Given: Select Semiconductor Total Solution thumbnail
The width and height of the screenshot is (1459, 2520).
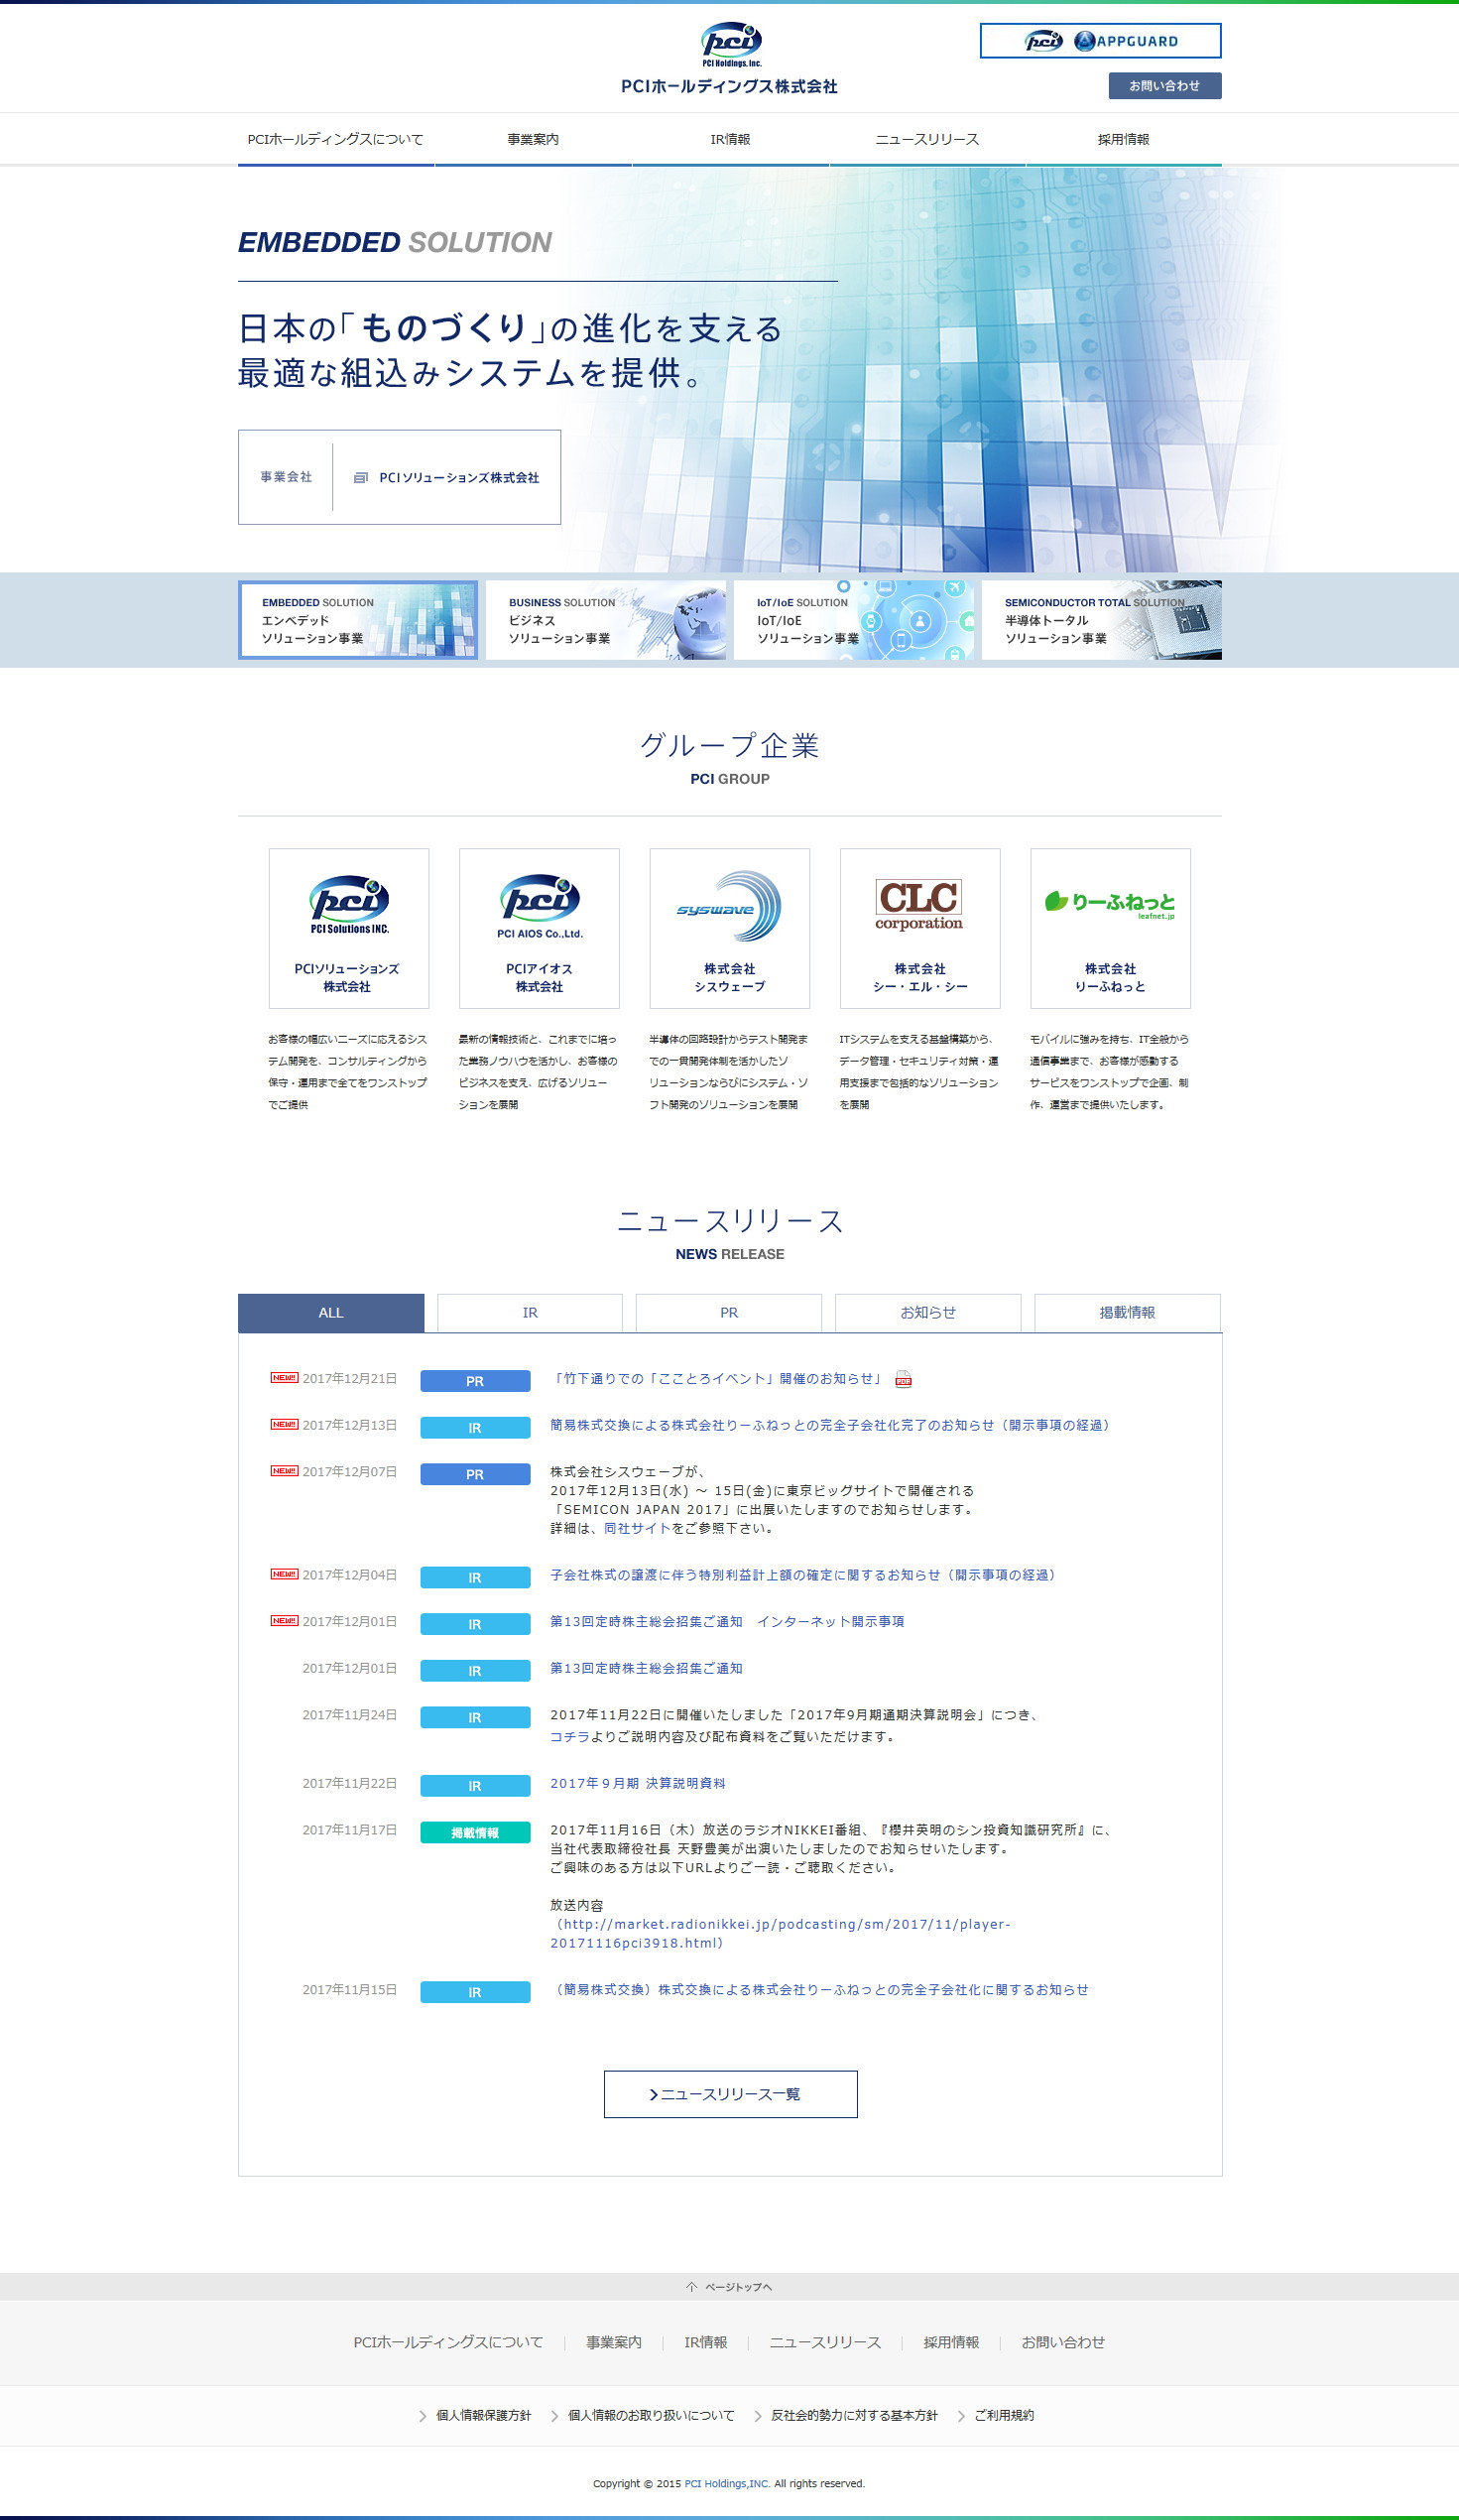Looking at the screenshot, I should pos(1102,620).
